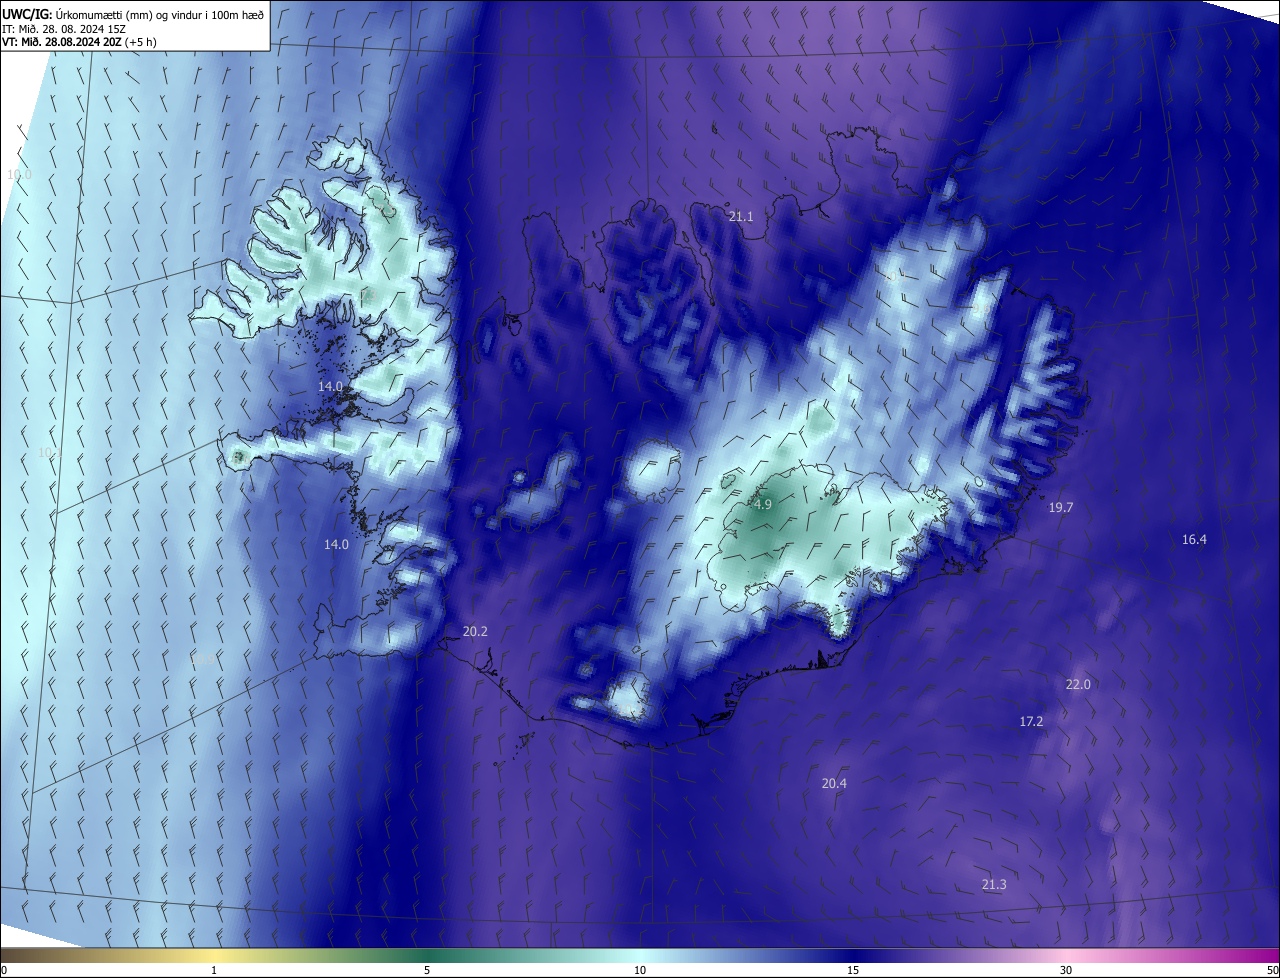Image resolution: width=1280 pixels, height=978 pixels.
Task: Click the 22.0 value label
Action: click(x=1078, y=685)
